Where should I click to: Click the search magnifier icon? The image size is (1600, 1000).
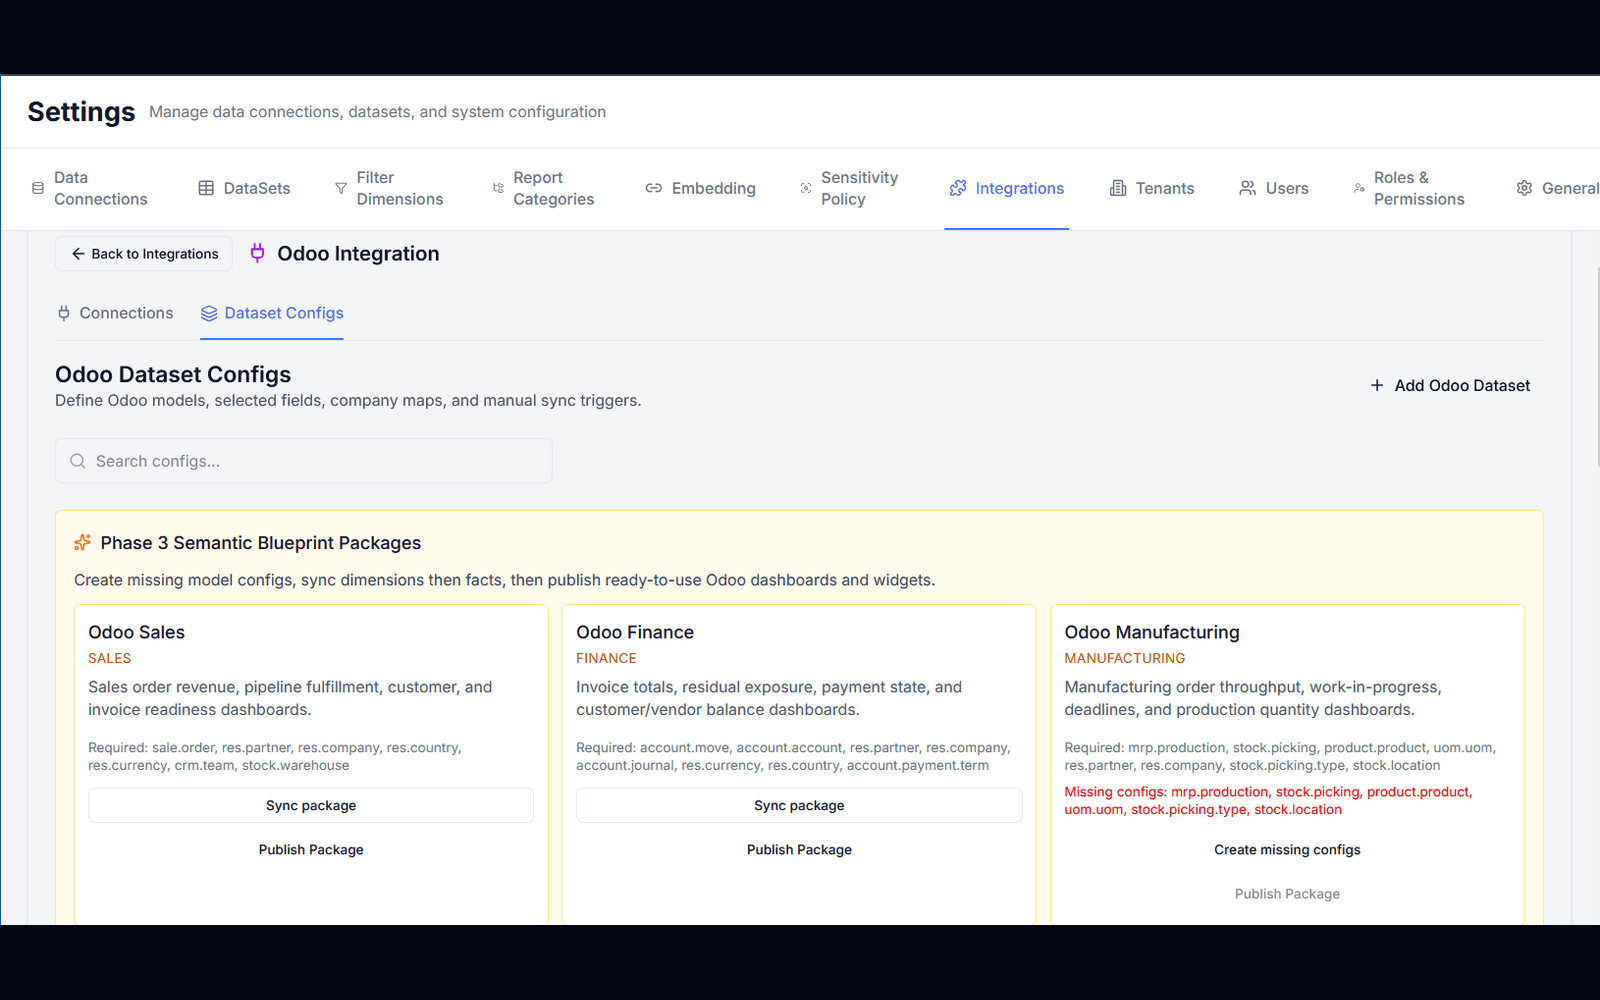click(x=78, y=461)
